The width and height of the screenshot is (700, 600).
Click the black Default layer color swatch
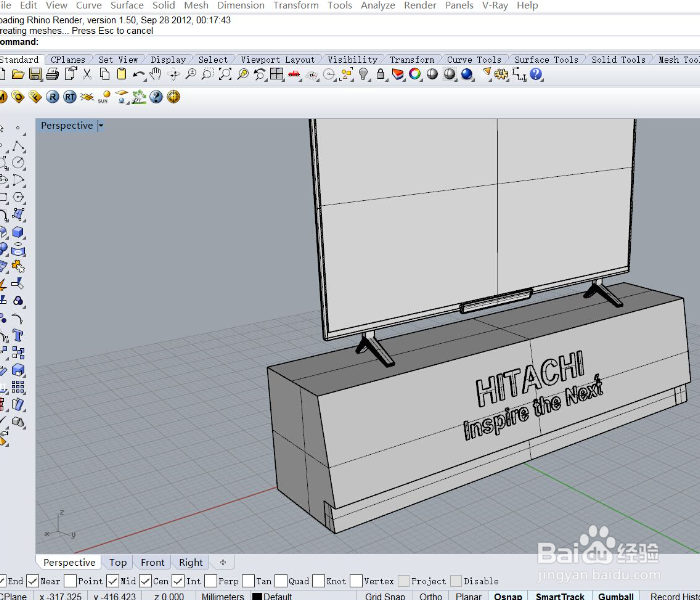coord(257,596)
